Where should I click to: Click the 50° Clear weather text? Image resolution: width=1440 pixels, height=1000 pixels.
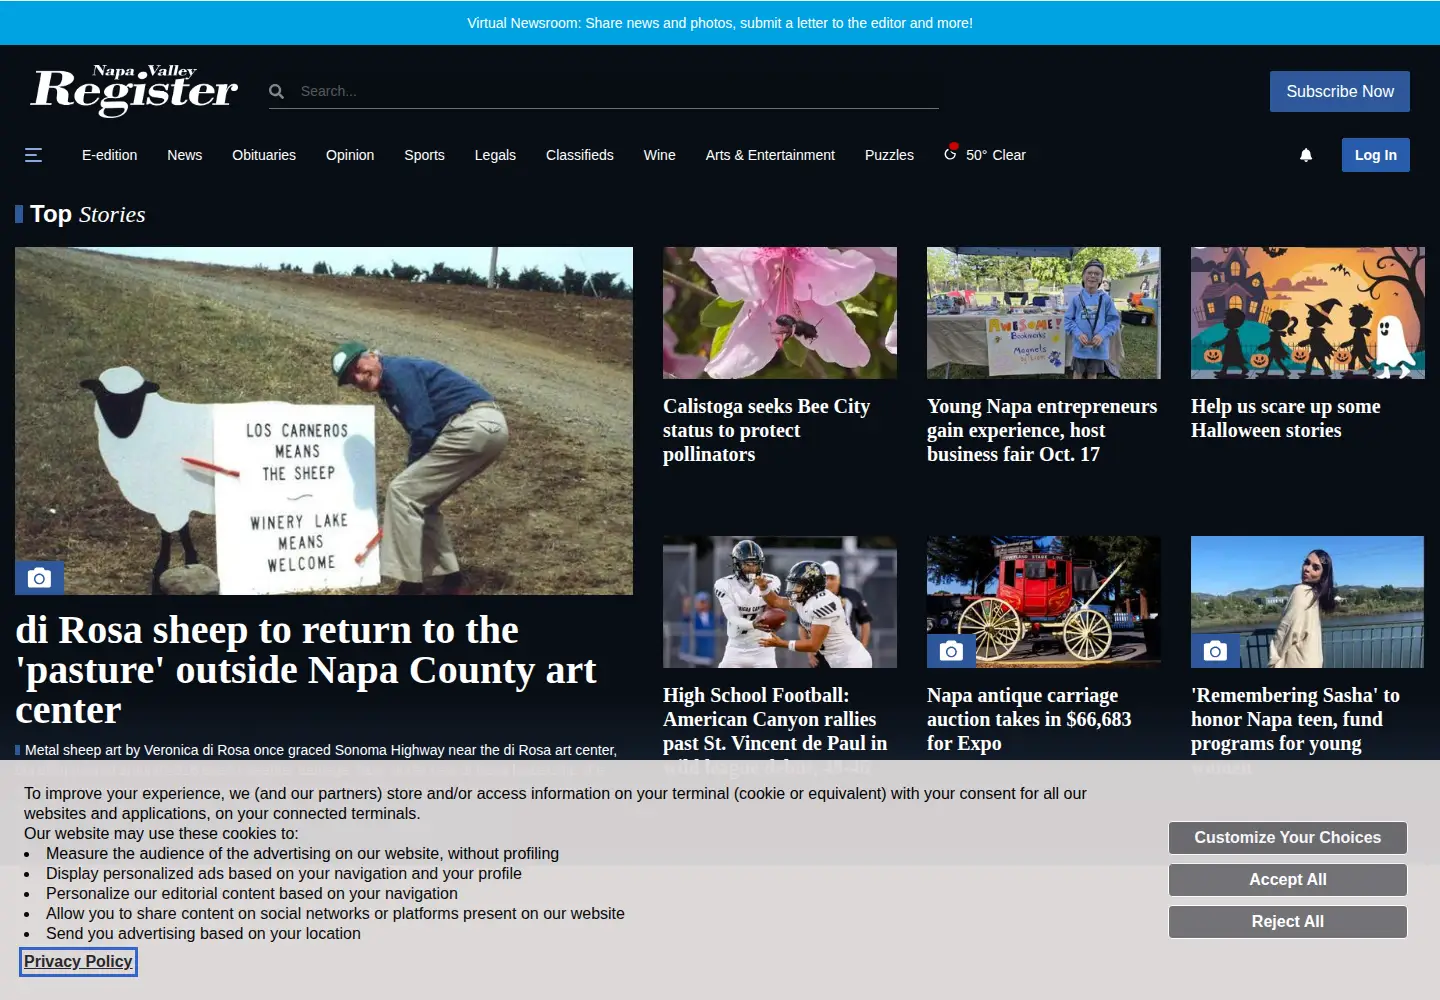(996, 155)
